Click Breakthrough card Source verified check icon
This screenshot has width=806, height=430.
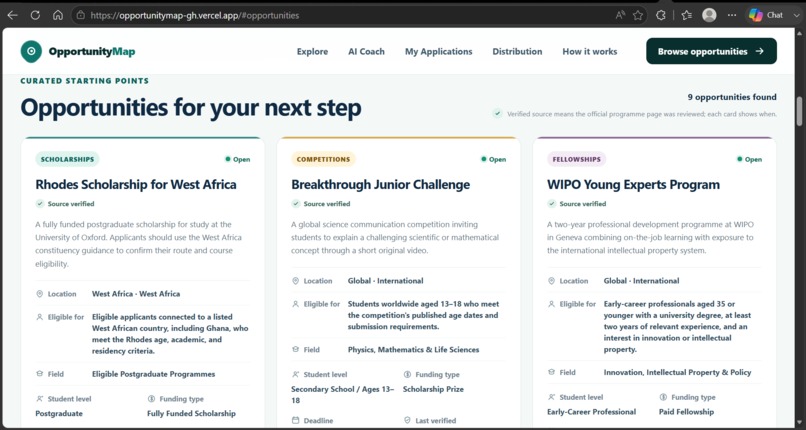296,203
